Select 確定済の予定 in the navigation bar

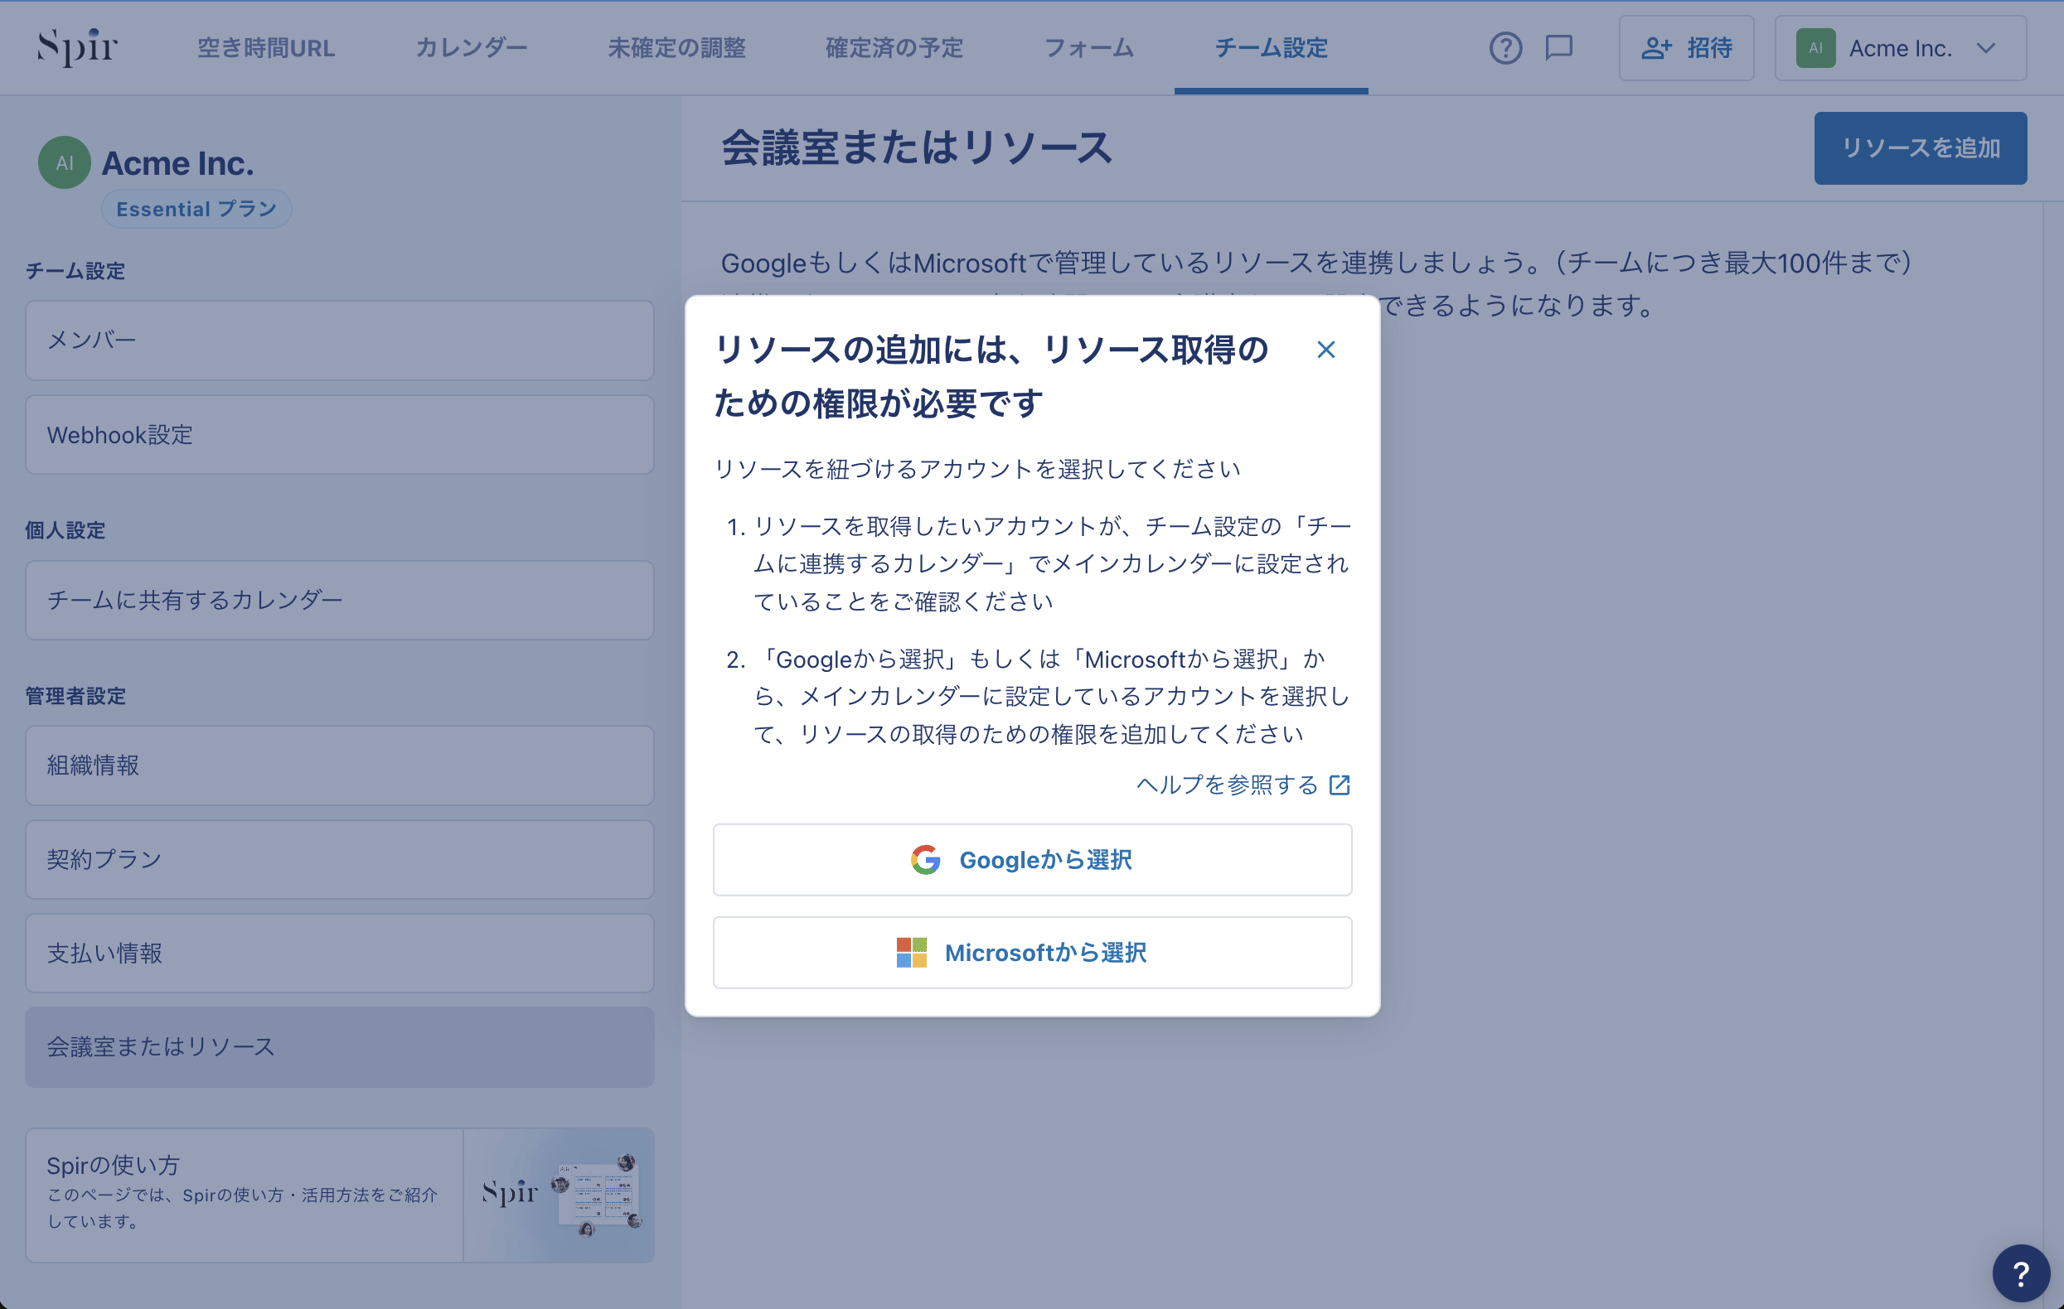coord(894,47)
